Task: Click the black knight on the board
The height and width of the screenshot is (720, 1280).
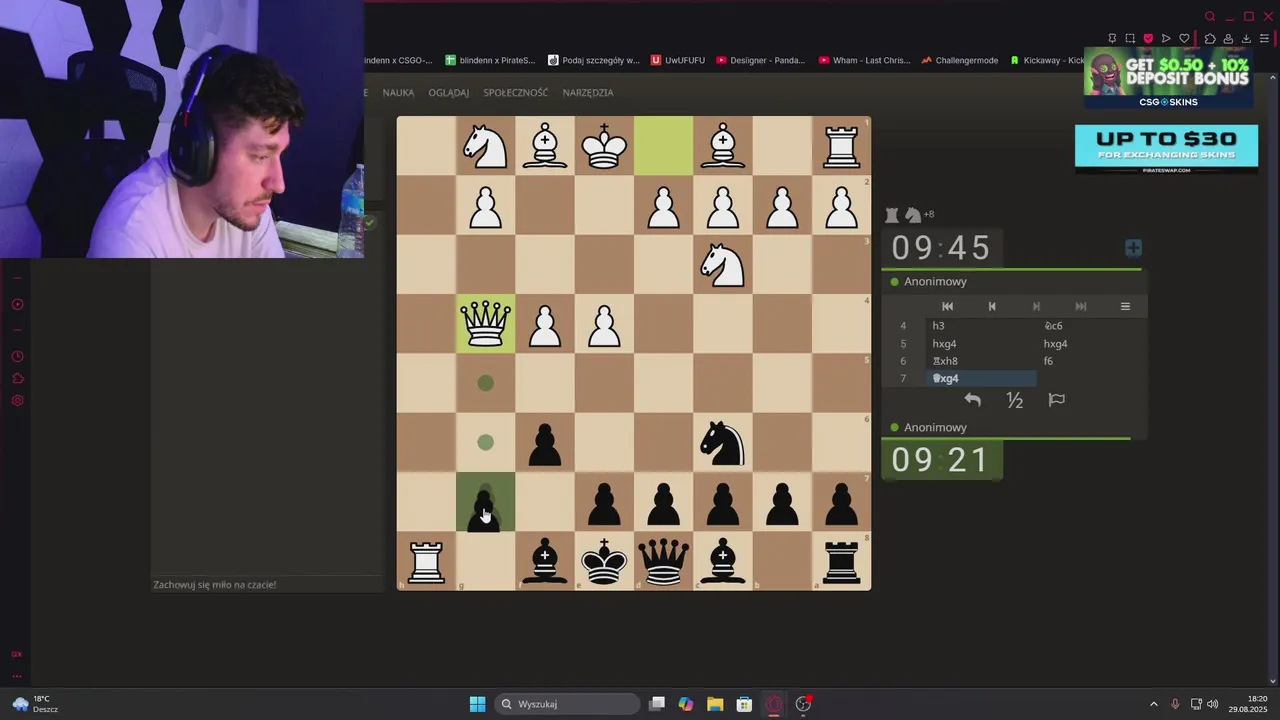Action: [x=723, y=442]
